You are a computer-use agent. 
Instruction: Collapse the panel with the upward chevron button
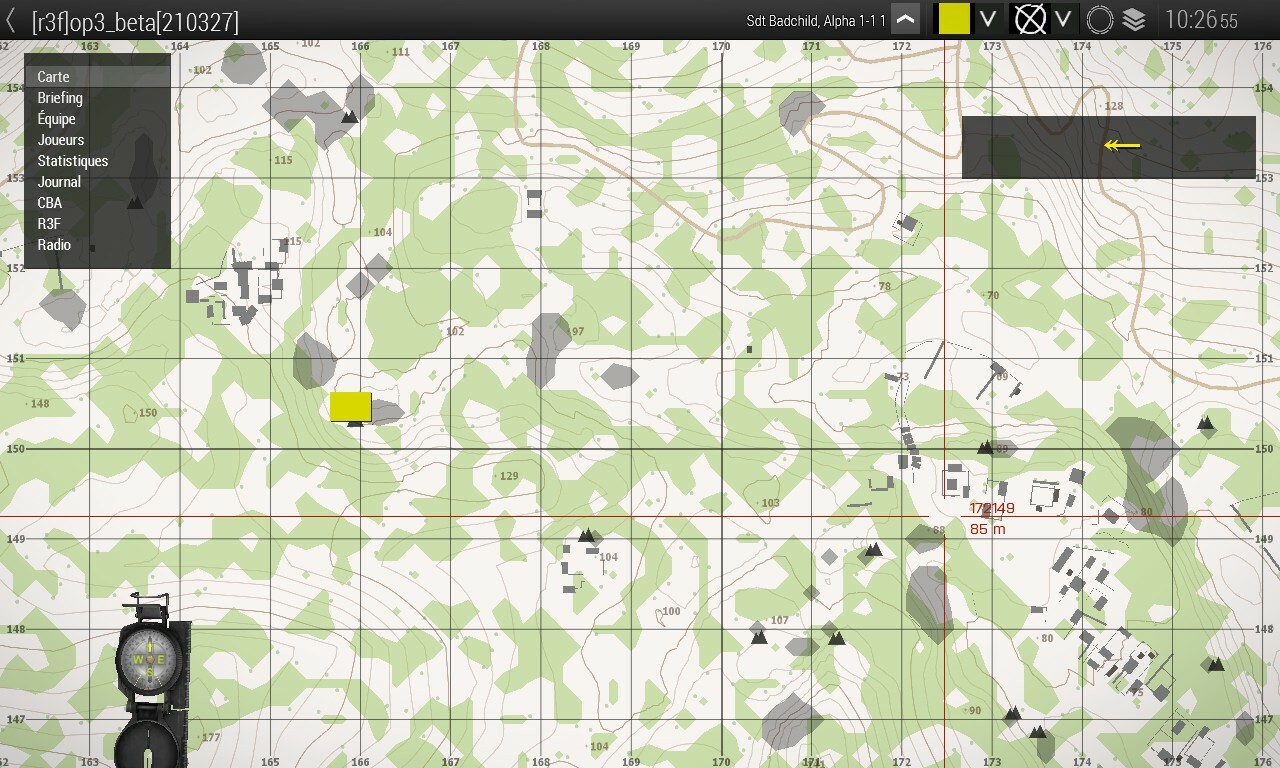click(905, 19)
